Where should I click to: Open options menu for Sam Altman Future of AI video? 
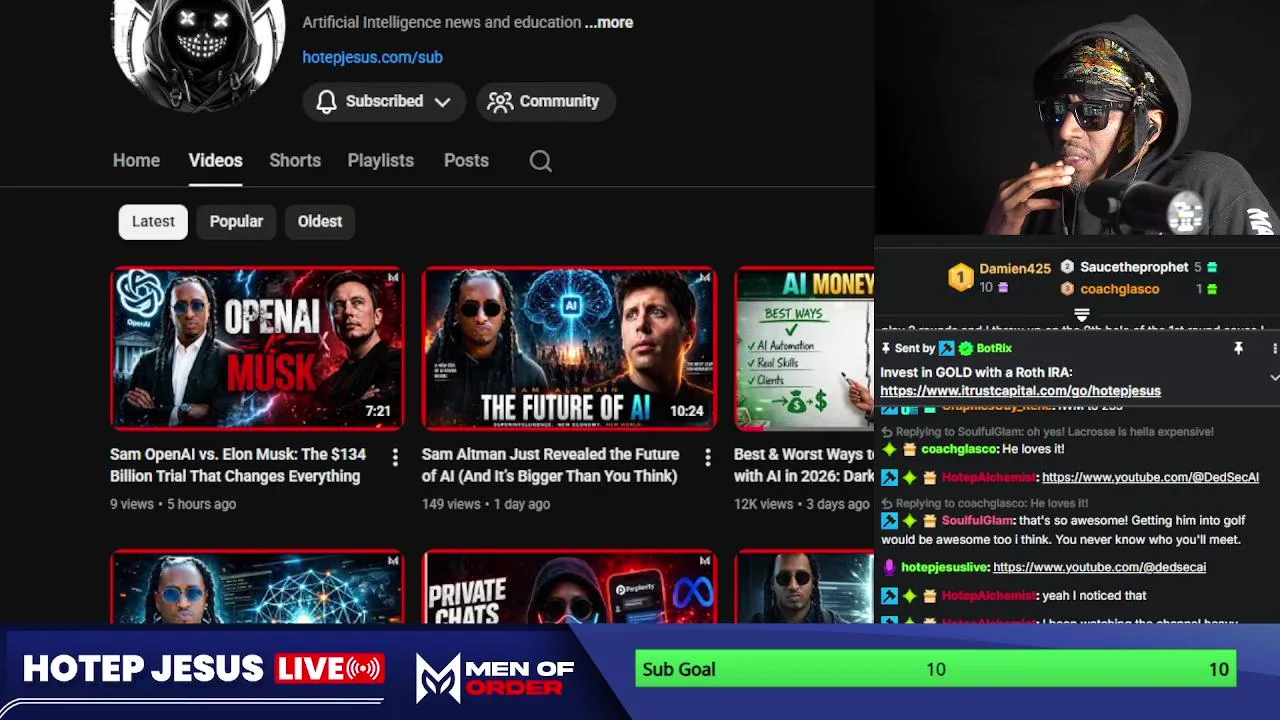coord(707,457)
